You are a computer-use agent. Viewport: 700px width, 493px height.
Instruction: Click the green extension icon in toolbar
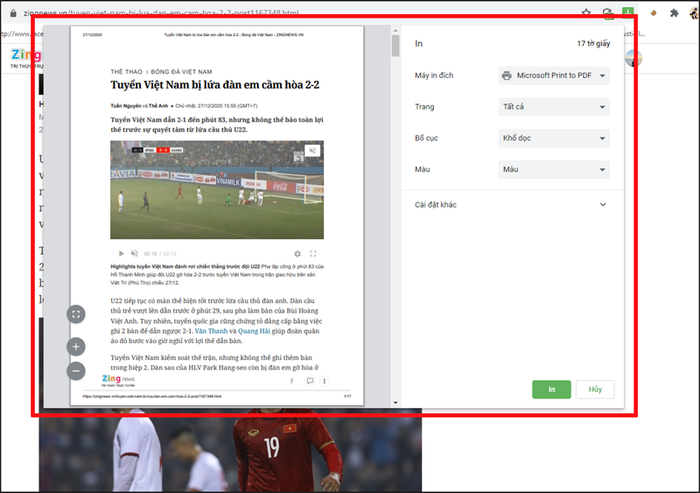click(x=628, y=11)
